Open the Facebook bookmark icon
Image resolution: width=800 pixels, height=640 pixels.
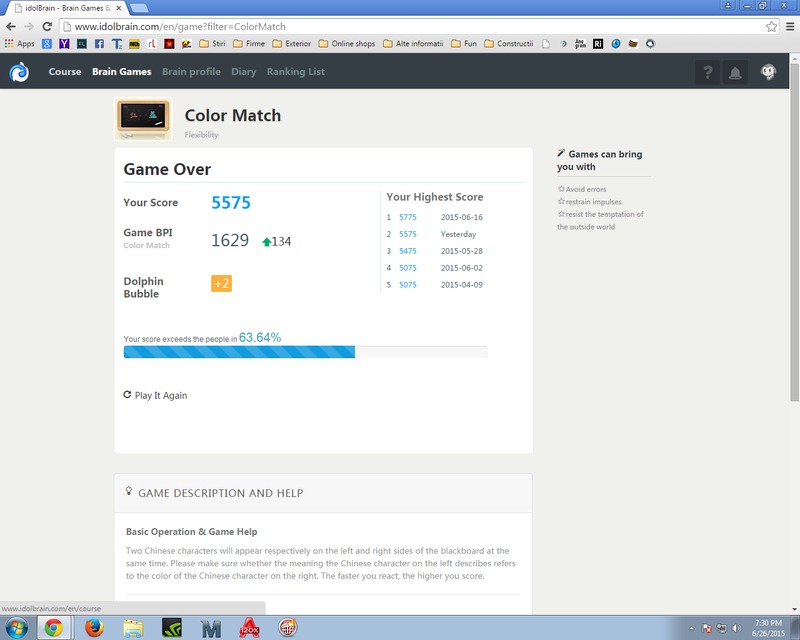[x=99, y=44]
